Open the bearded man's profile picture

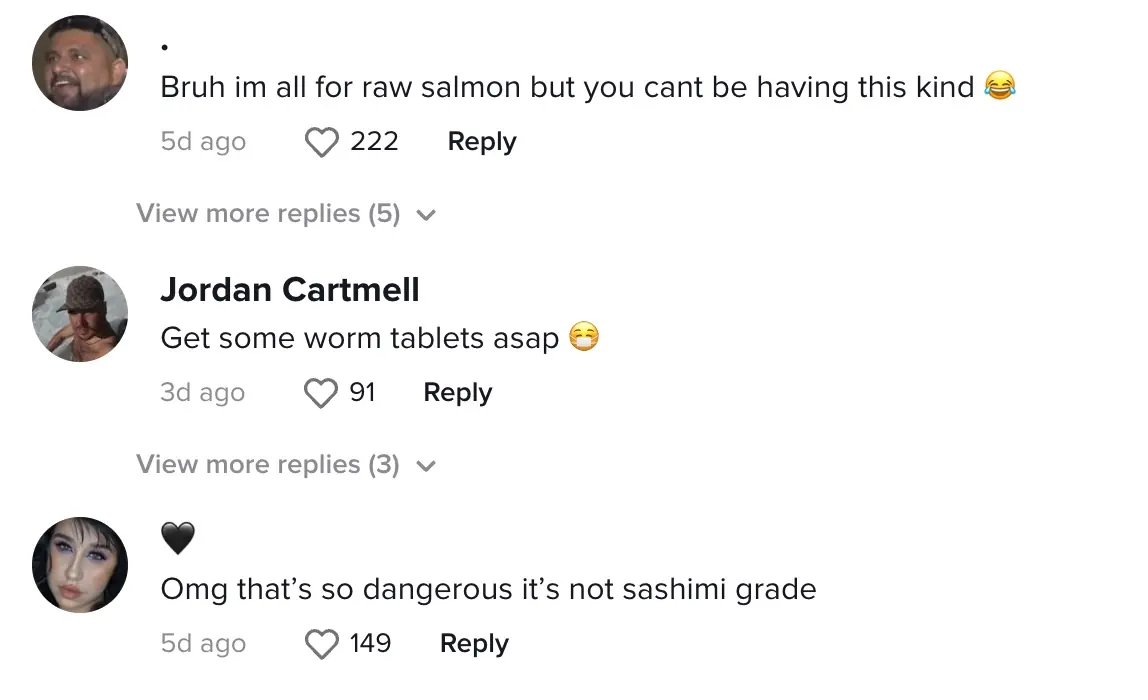80,63
